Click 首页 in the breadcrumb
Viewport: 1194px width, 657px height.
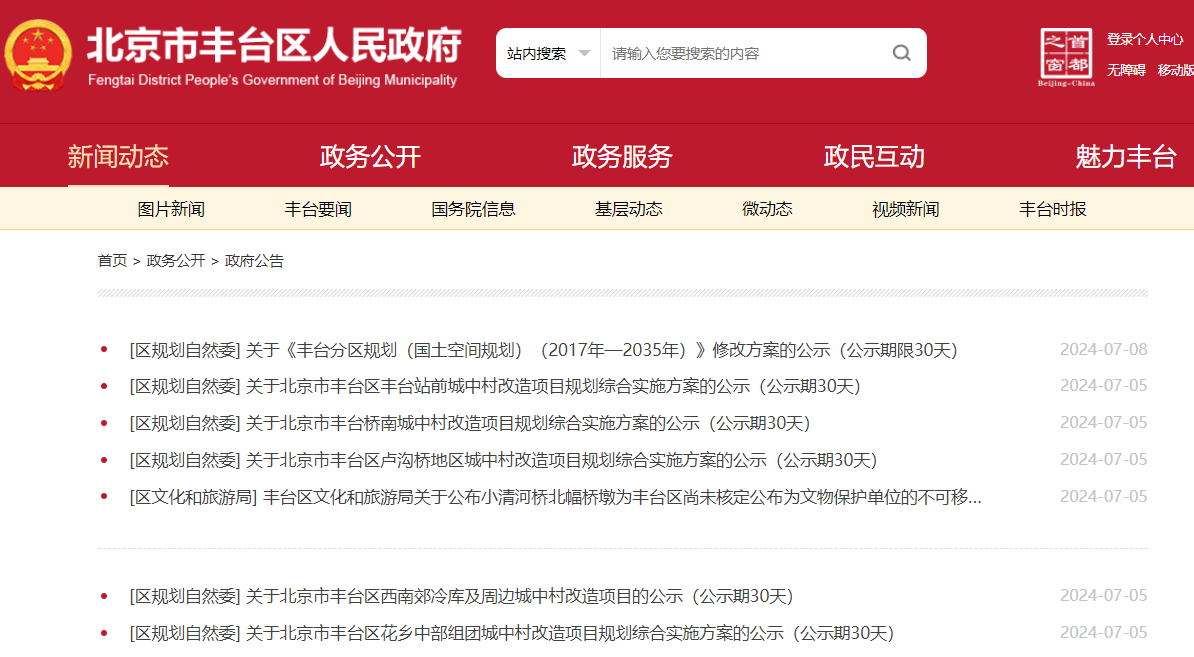(x=112, y=260)
